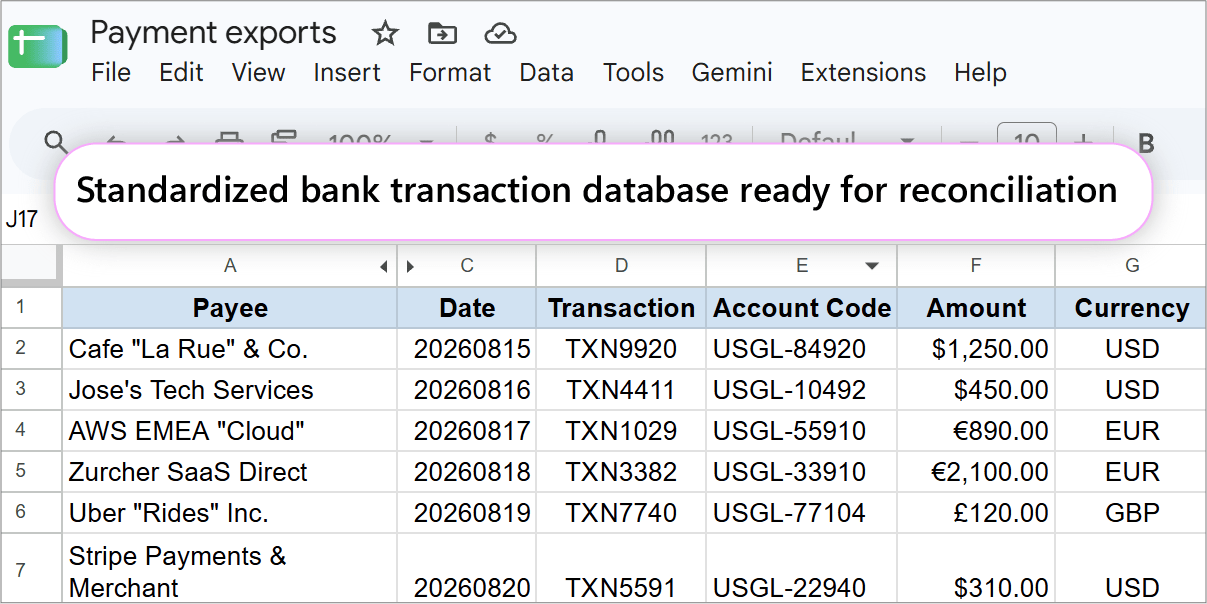This screenshot has width=1207, height=604.
Task: Open the Insert menu
Action: point(347,73)
